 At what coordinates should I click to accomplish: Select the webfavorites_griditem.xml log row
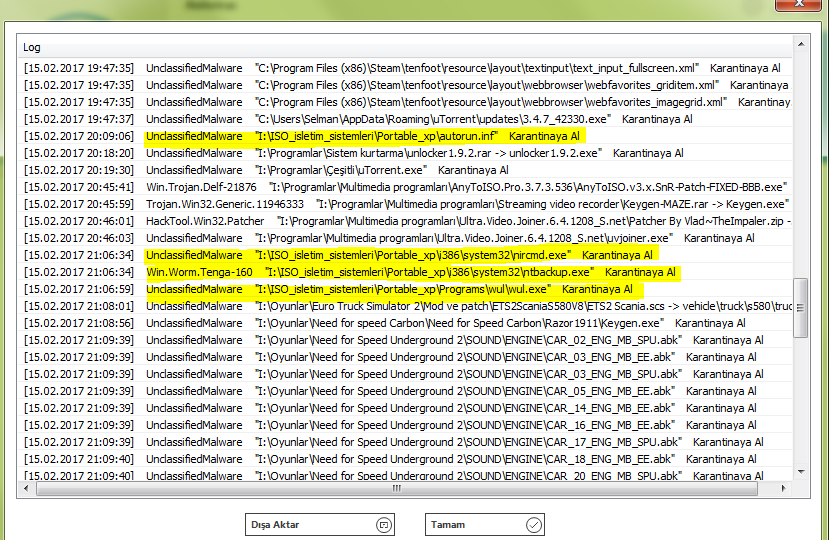click(x=406, y=85)
